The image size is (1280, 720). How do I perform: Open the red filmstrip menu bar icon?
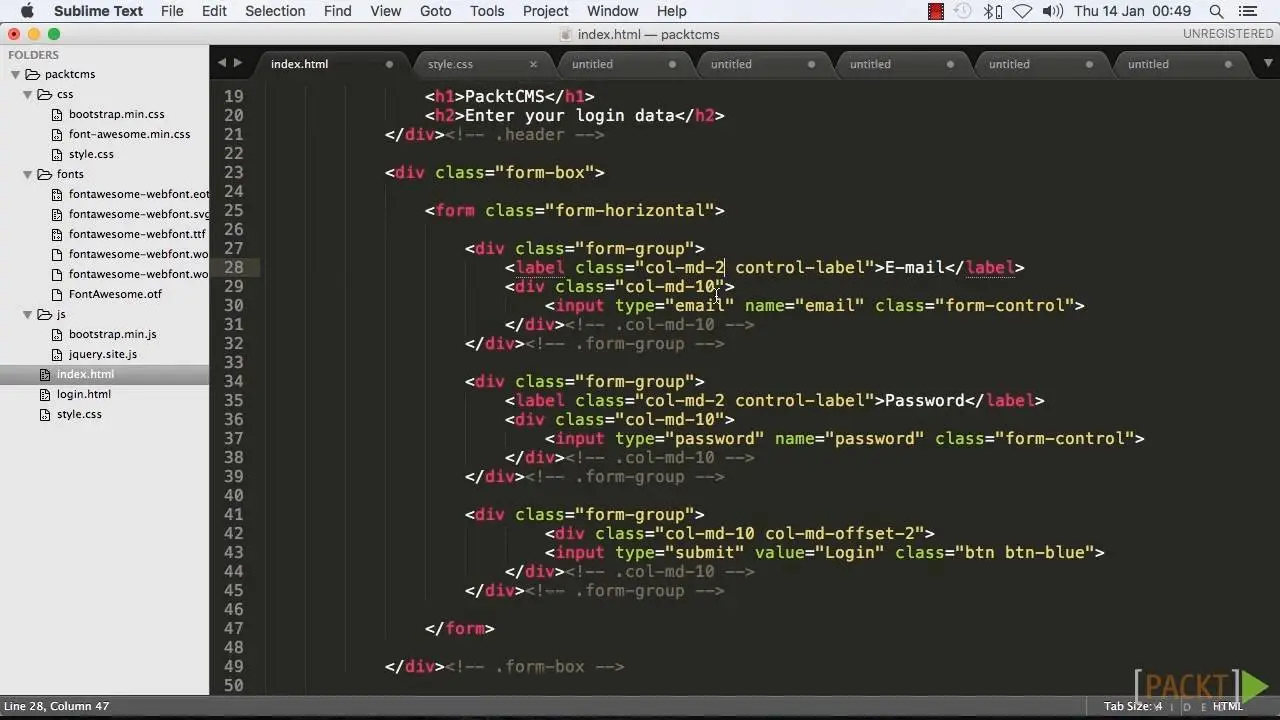[x=936, y=11]
